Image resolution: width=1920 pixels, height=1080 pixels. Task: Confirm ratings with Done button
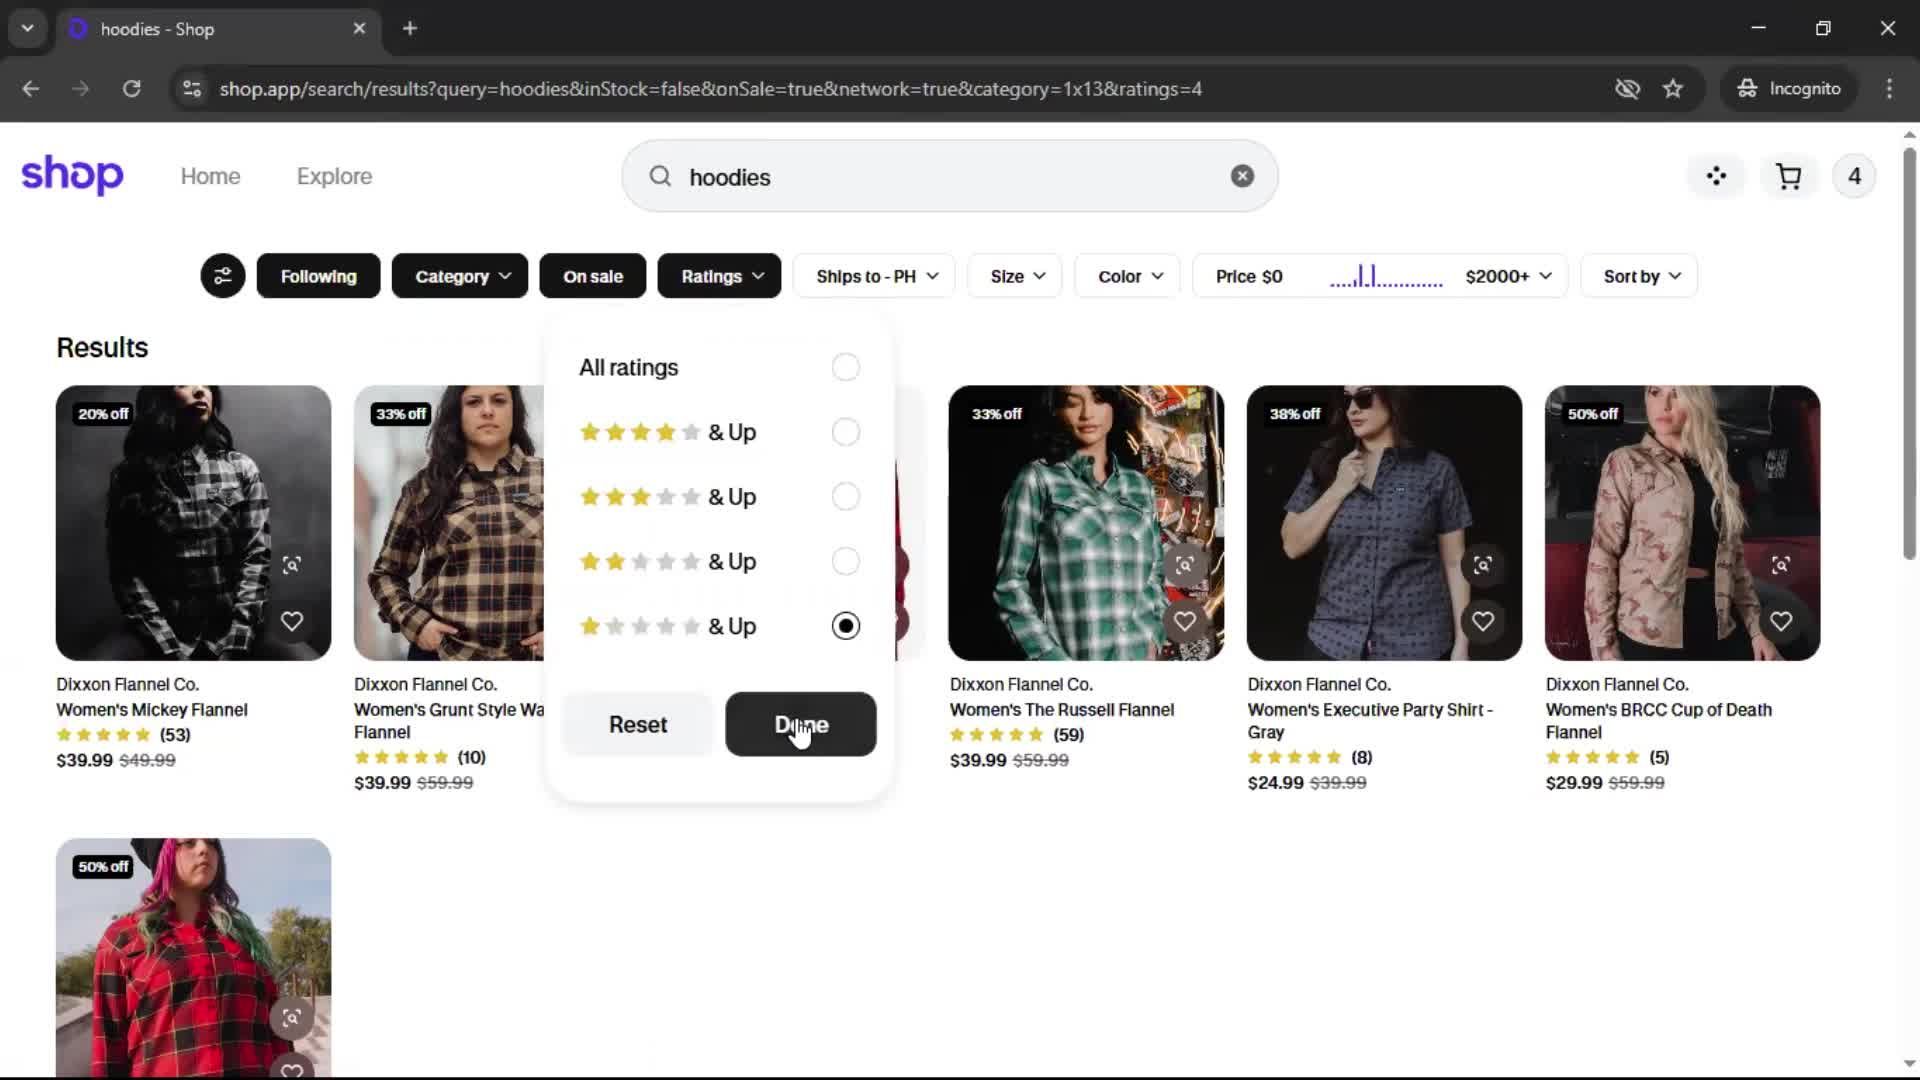point(800,724)
